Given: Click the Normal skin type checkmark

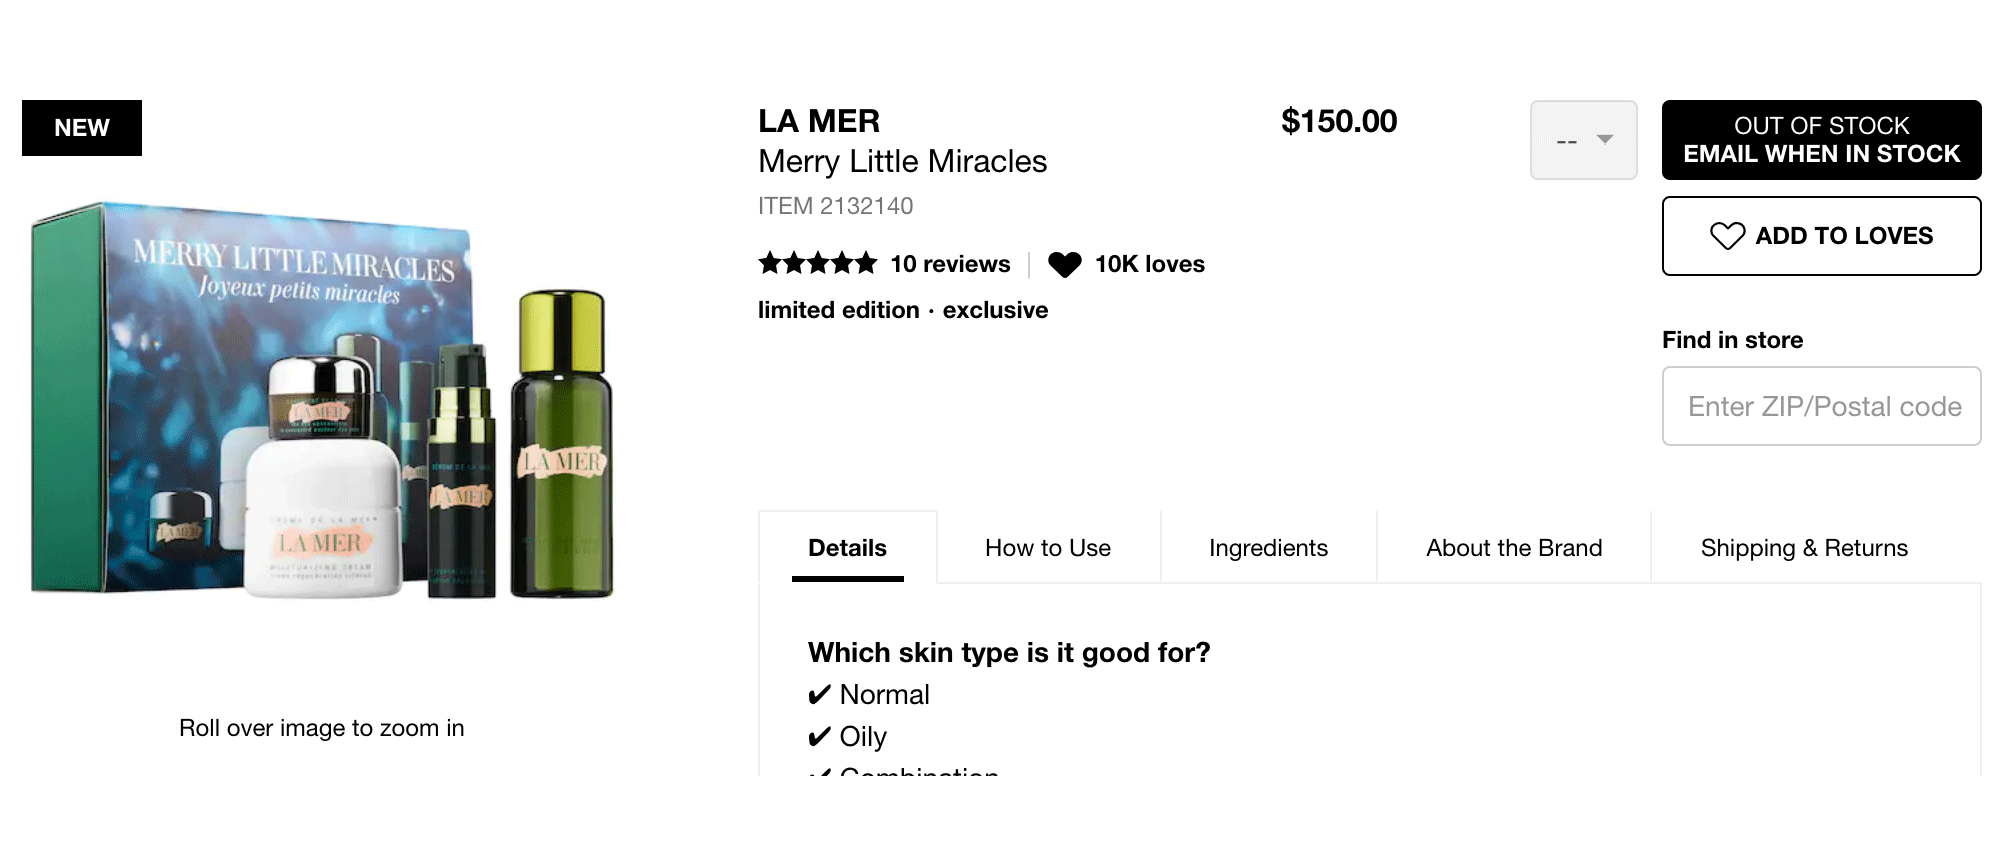Looking at the screenshot, I should pyautogui.click(x=819, y=695).
